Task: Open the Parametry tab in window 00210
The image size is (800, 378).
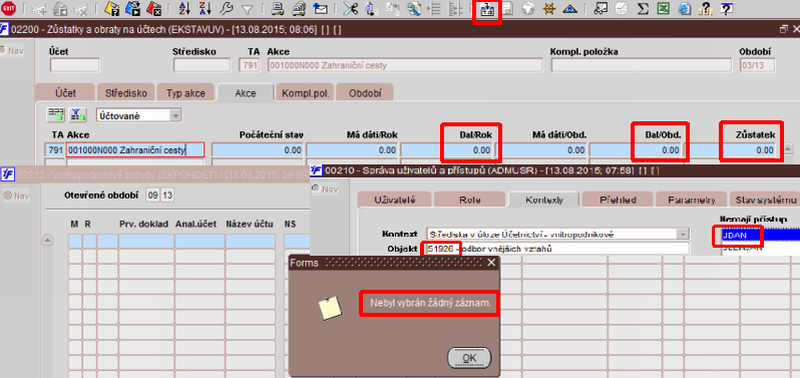Action: pos(692,199)
